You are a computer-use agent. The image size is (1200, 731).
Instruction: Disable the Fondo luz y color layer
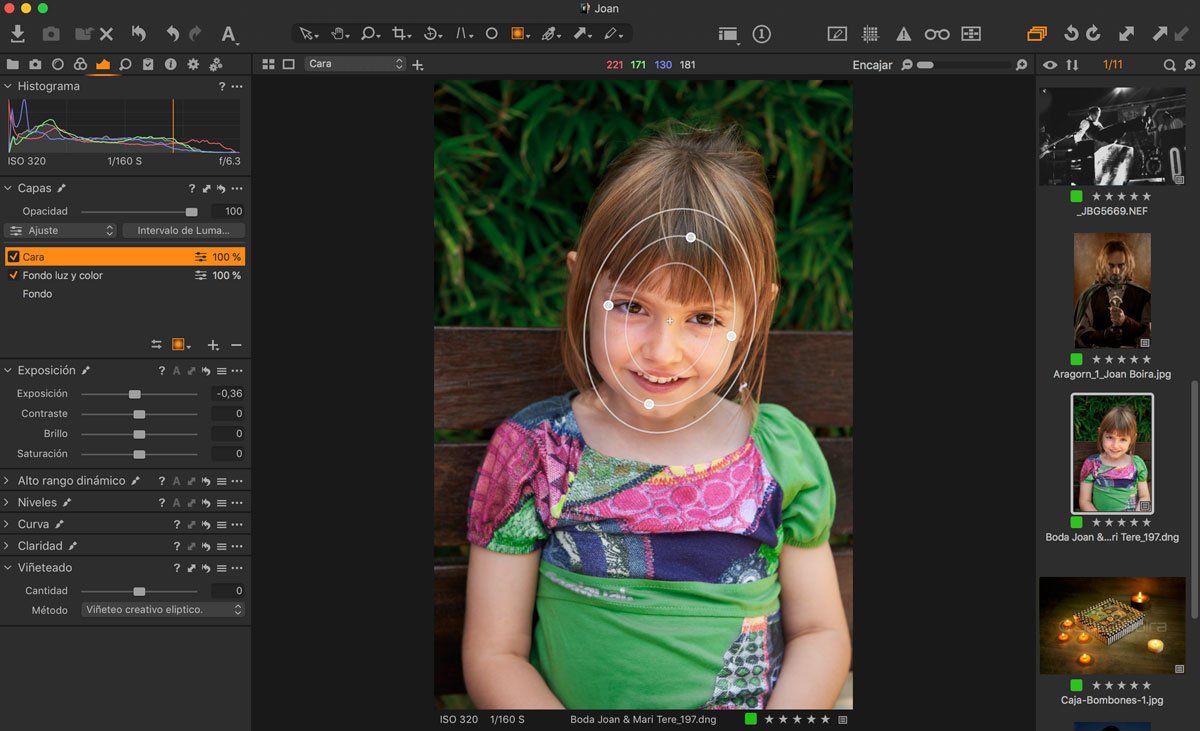tap(13, 276)
